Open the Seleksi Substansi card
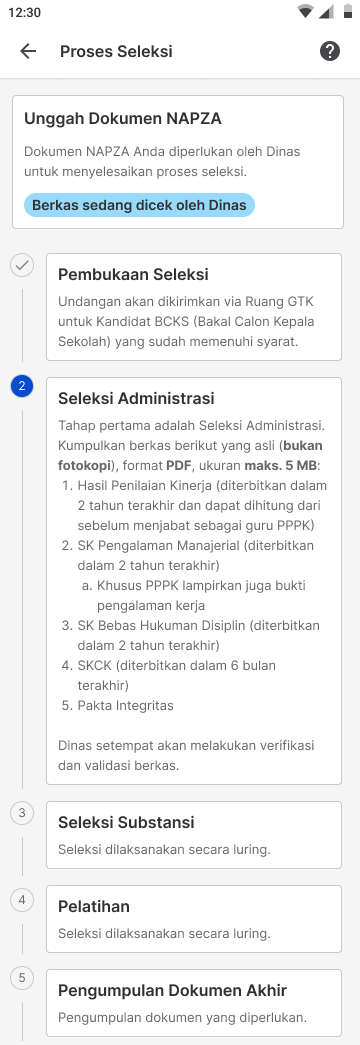This screenshot has height=1045, width=360. pos(194,834)
